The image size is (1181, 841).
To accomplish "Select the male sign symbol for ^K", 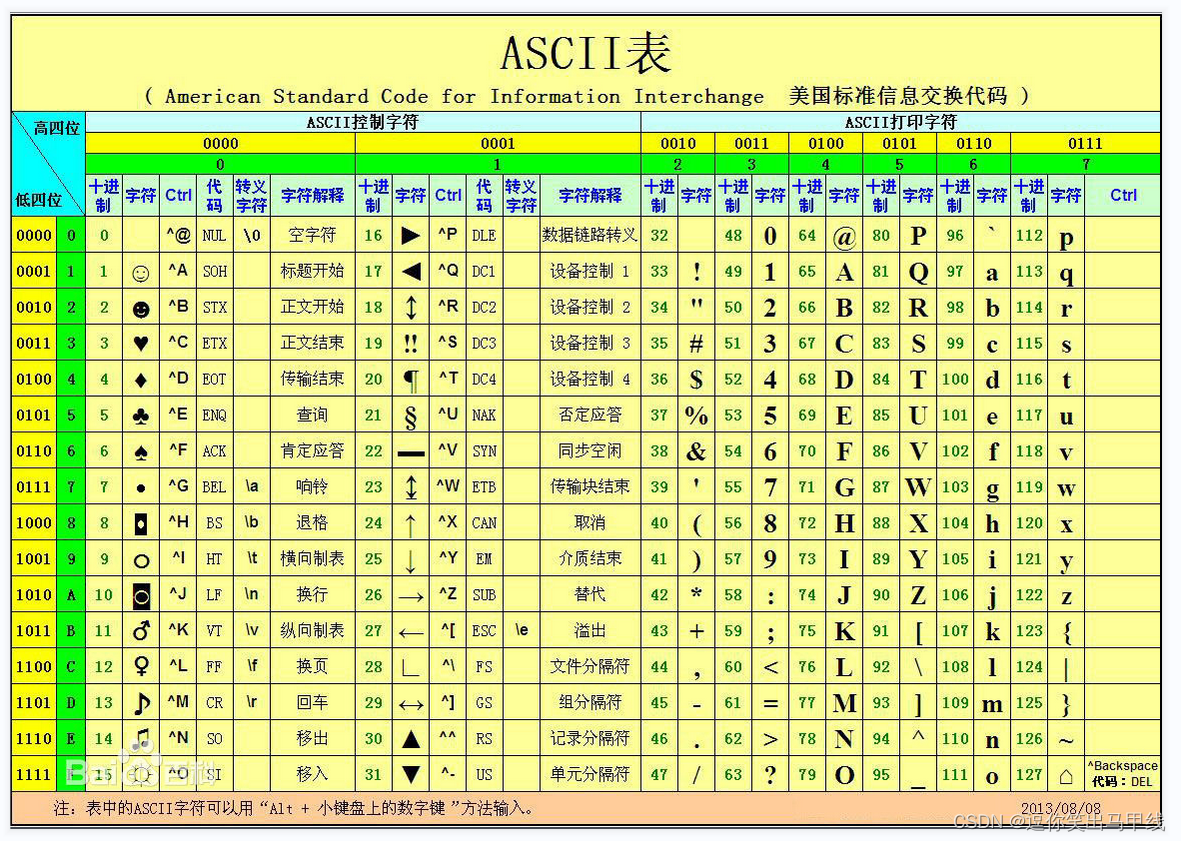I will pos(141,631).
